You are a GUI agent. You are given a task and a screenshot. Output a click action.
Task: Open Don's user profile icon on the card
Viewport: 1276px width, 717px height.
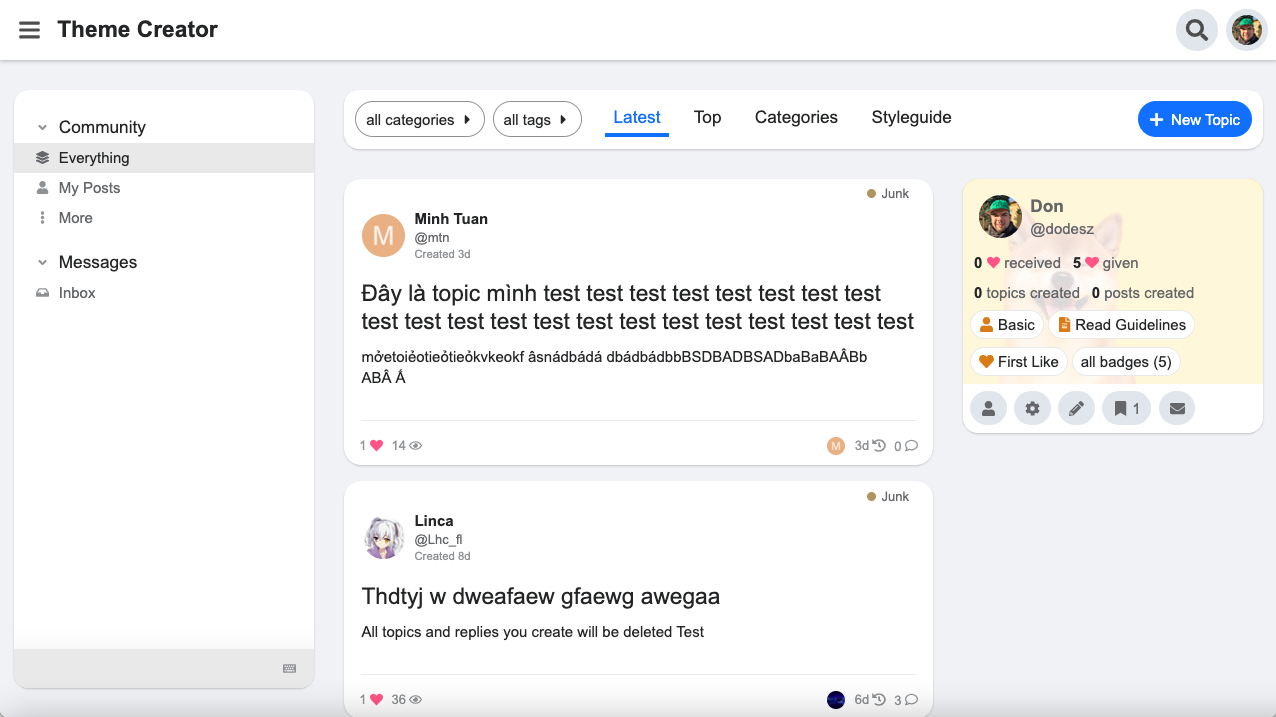click(988, 408)
